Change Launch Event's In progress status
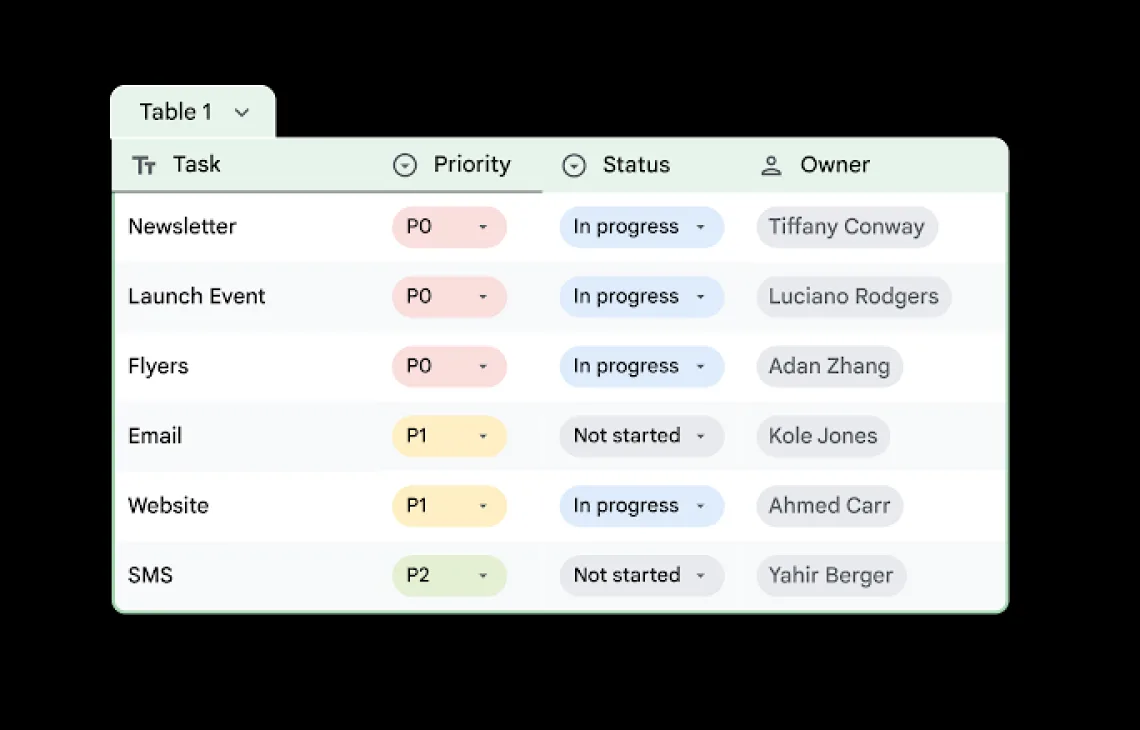Viewport: 1140px width, 730px height. click(642, 297)
